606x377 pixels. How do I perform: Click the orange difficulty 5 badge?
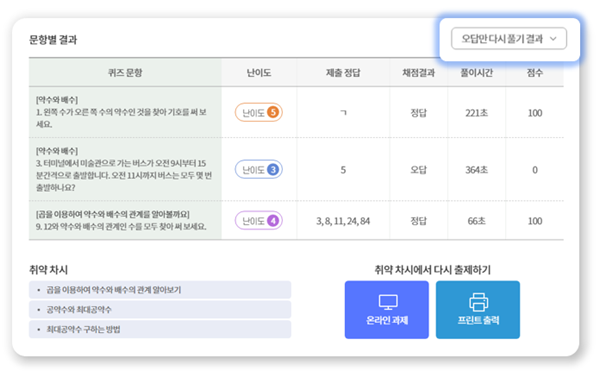pos(259,113)
